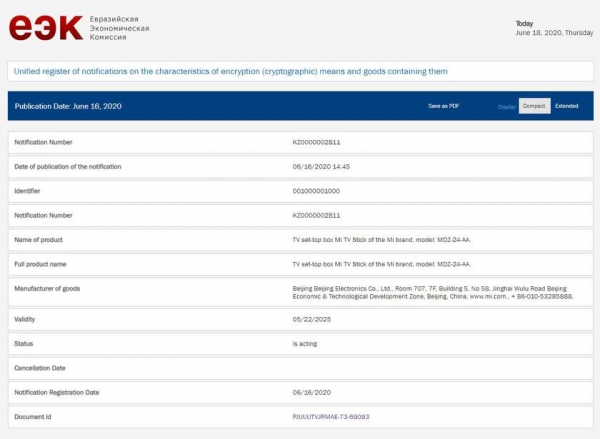Viewport: 600px width, 439px height.
Task: Select Date of publication value 06/16/2020 14:45
Action: [321, 167]
